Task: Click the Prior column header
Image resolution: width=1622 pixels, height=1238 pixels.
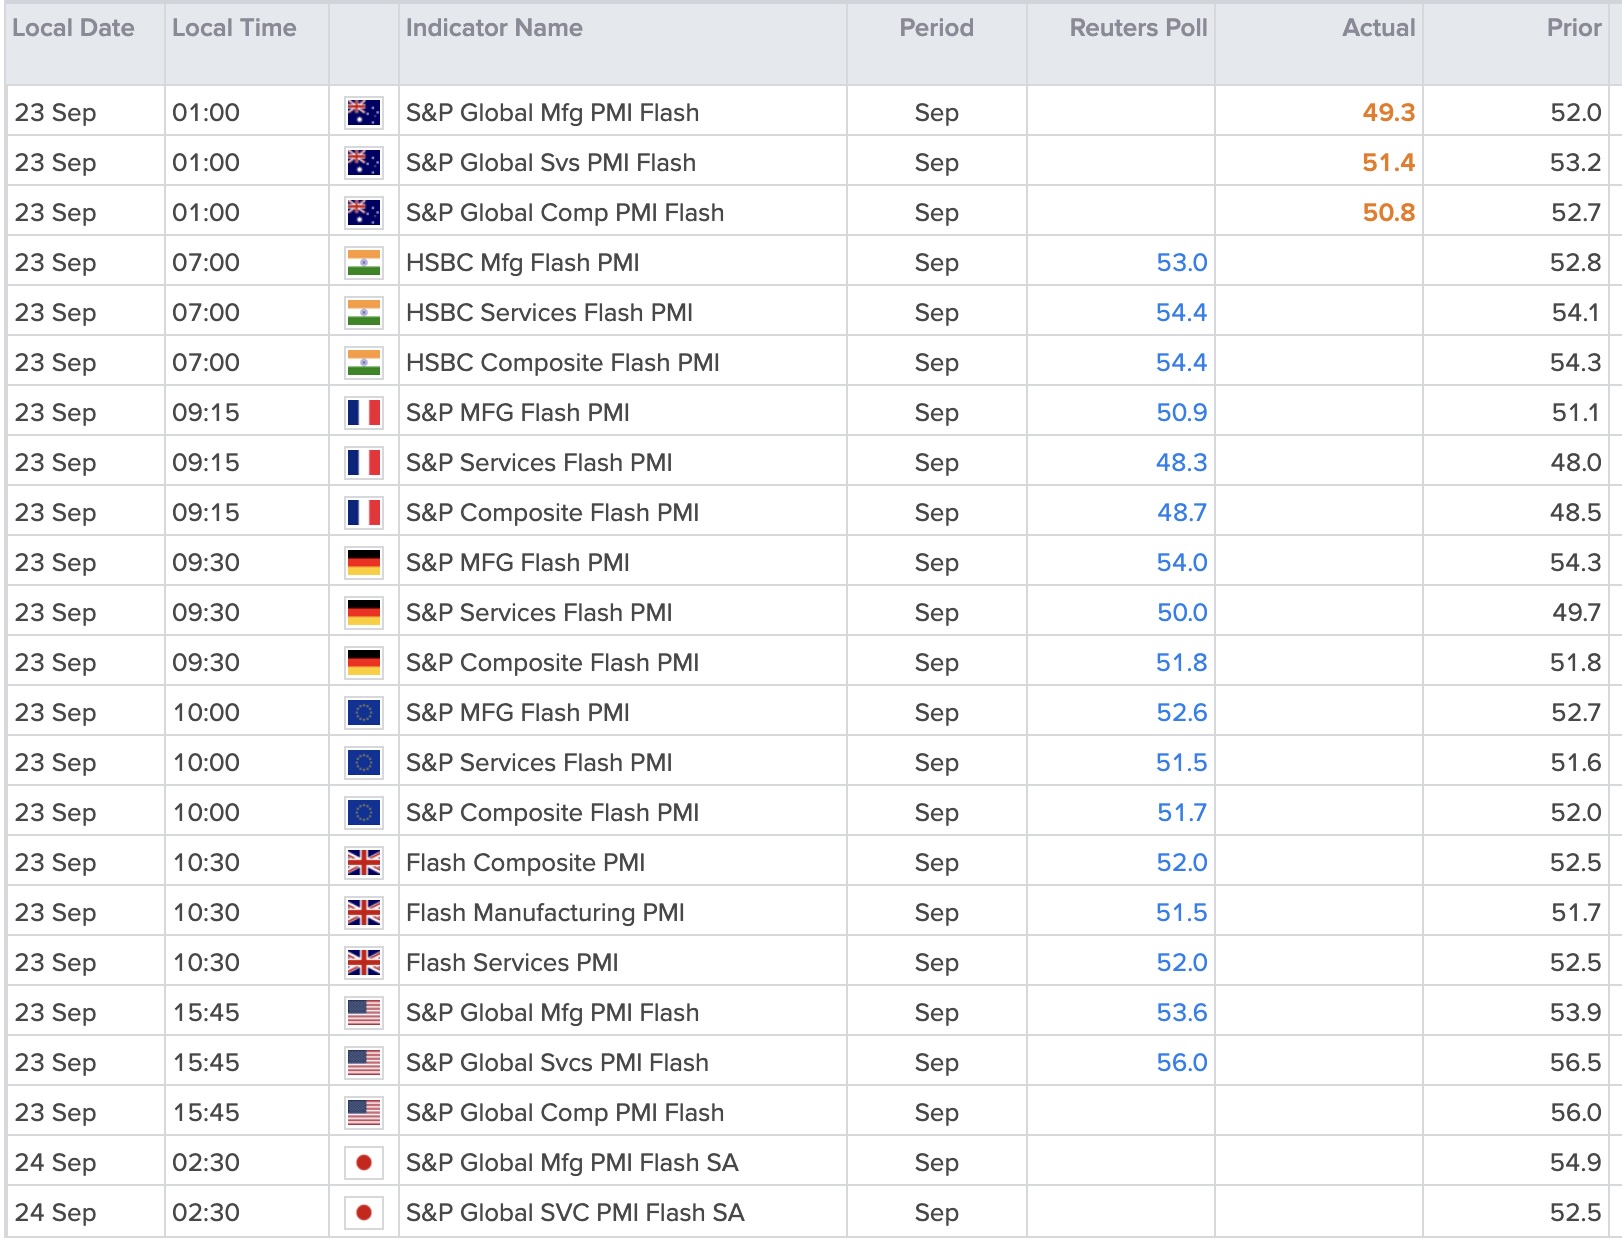Action: coord(1574,28)
